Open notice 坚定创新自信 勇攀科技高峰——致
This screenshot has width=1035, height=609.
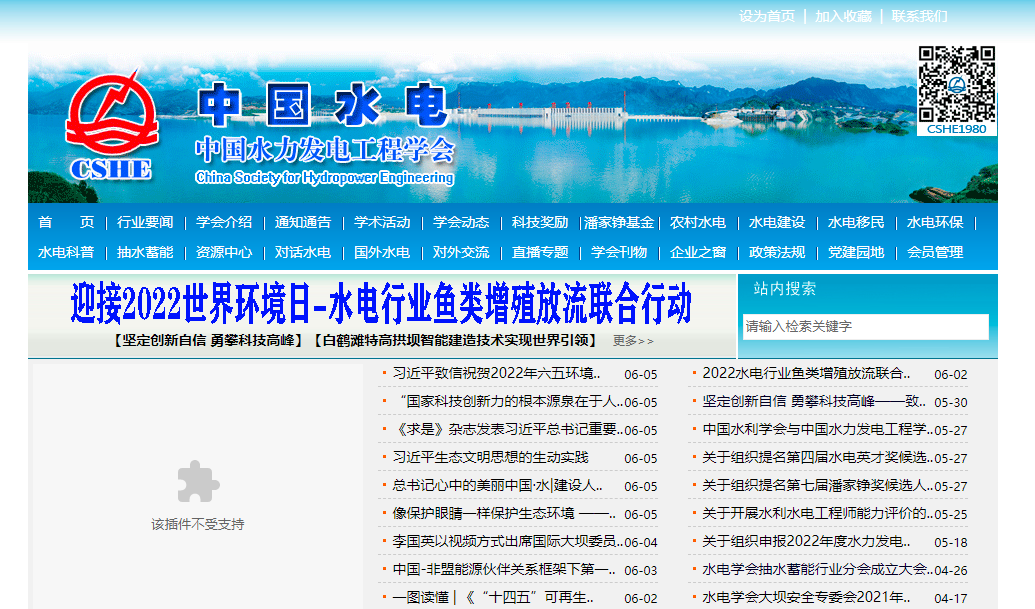(814, 401)
